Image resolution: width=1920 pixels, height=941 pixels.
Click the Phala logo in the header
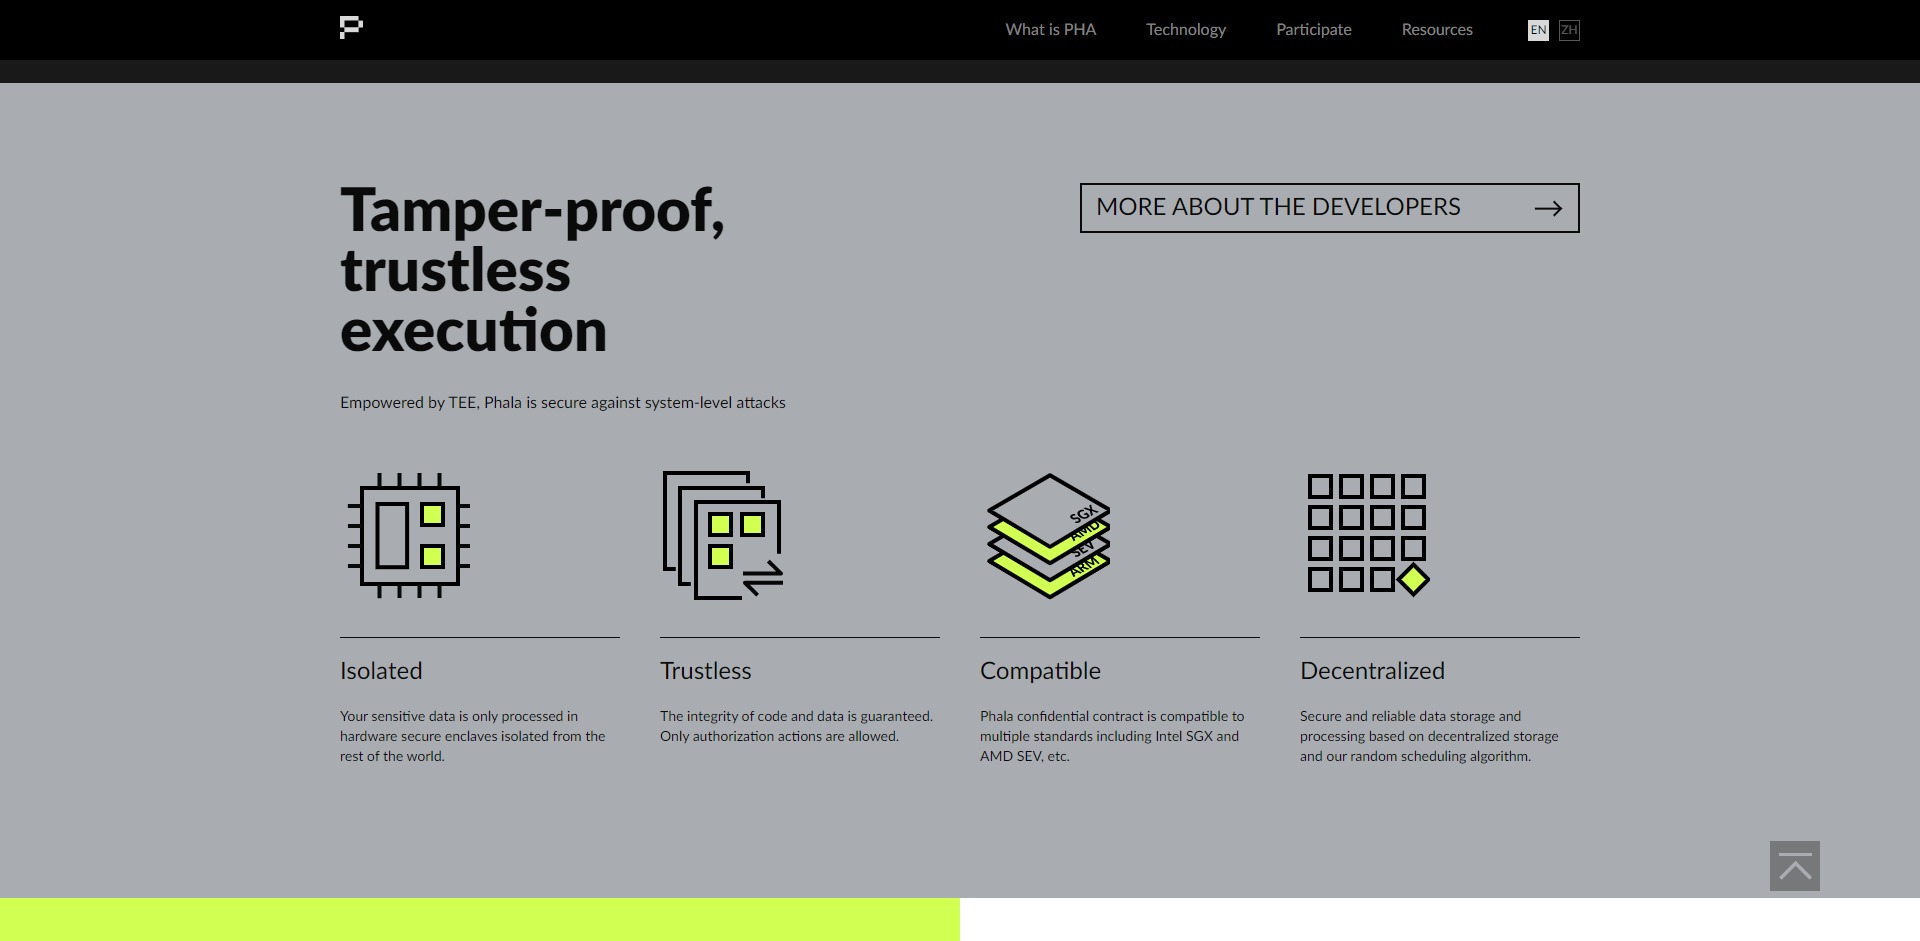tap(351, 28)
